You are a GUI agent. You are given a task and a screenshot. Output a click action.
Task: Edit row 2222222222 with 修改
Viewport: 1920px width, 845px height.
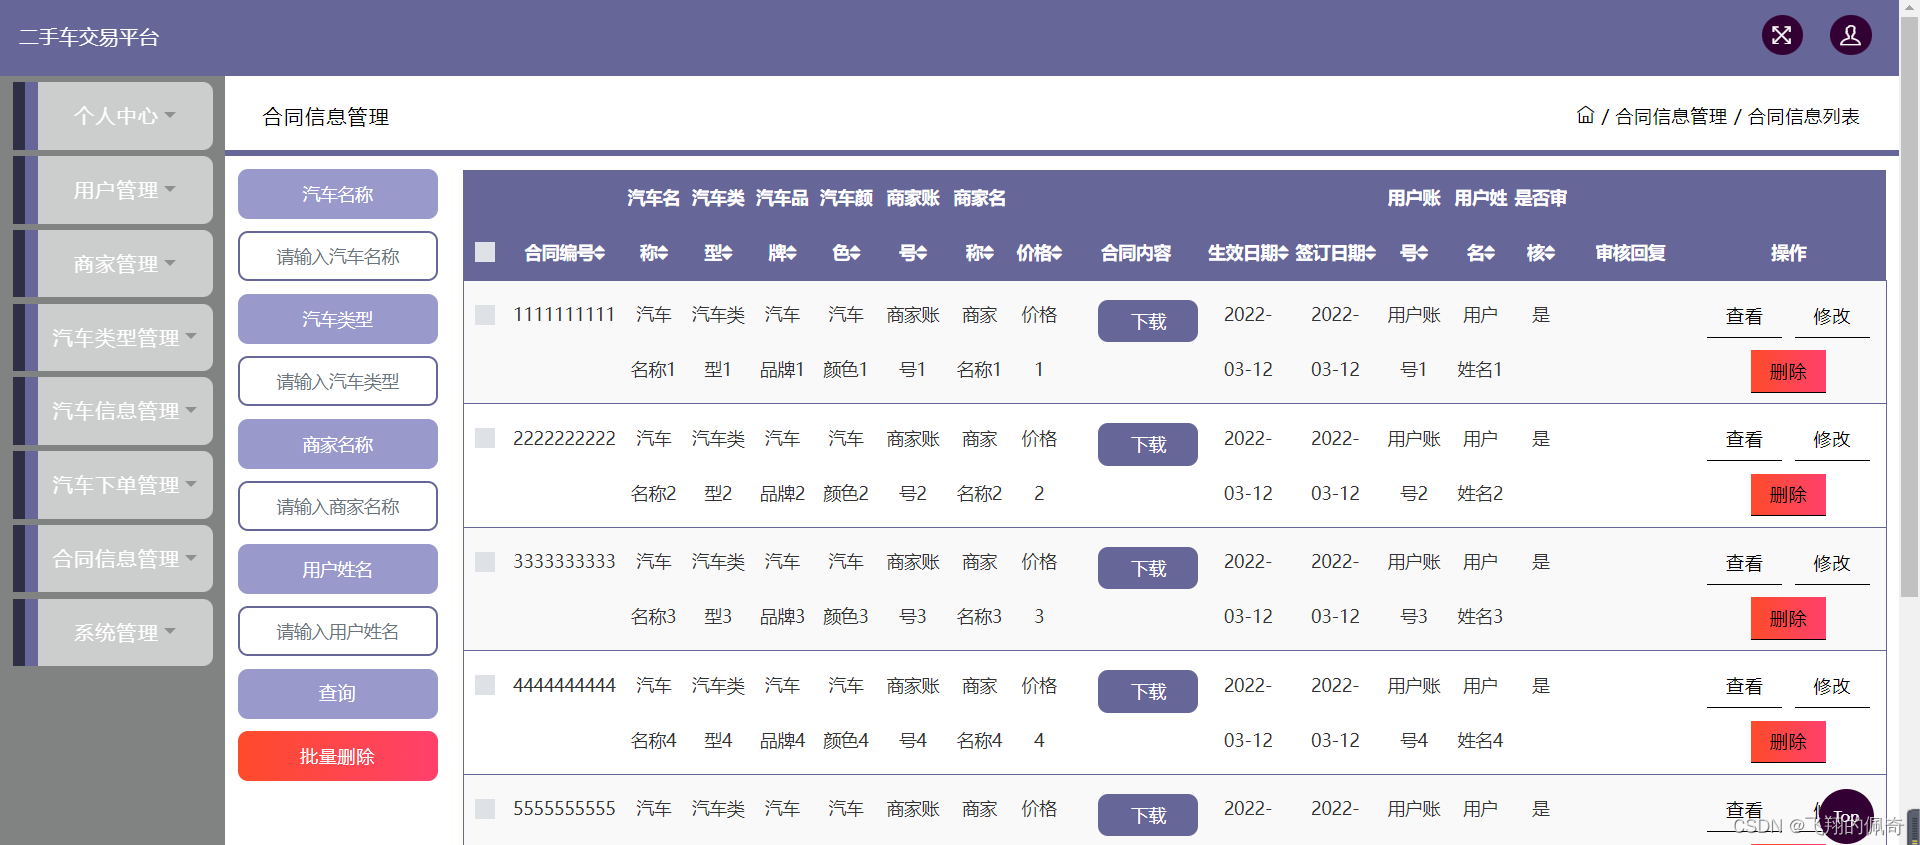pos(1832,439)
